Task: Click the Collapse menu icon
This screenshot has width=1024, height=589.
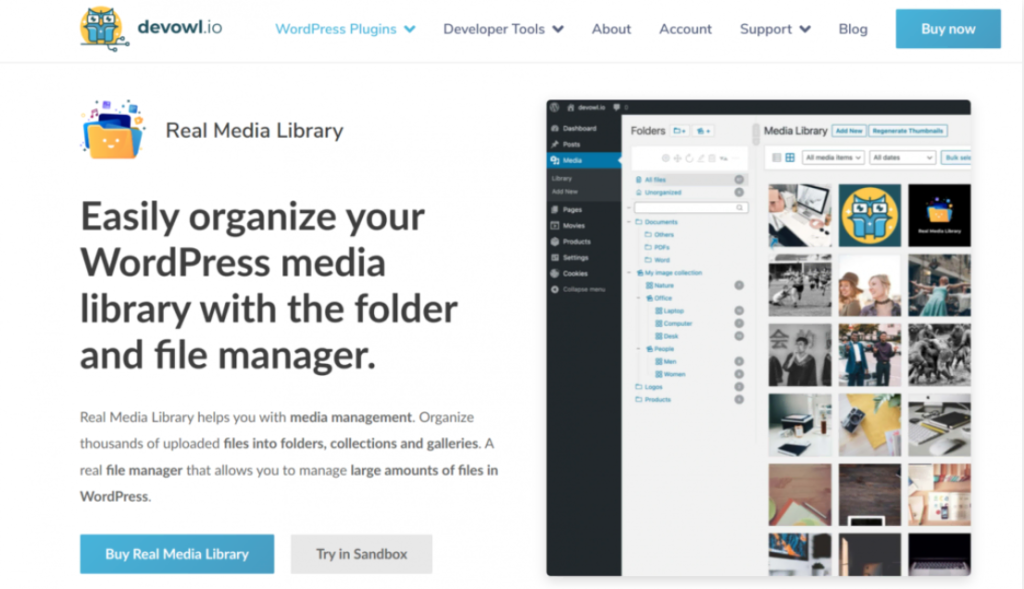Action: (555, 289)
